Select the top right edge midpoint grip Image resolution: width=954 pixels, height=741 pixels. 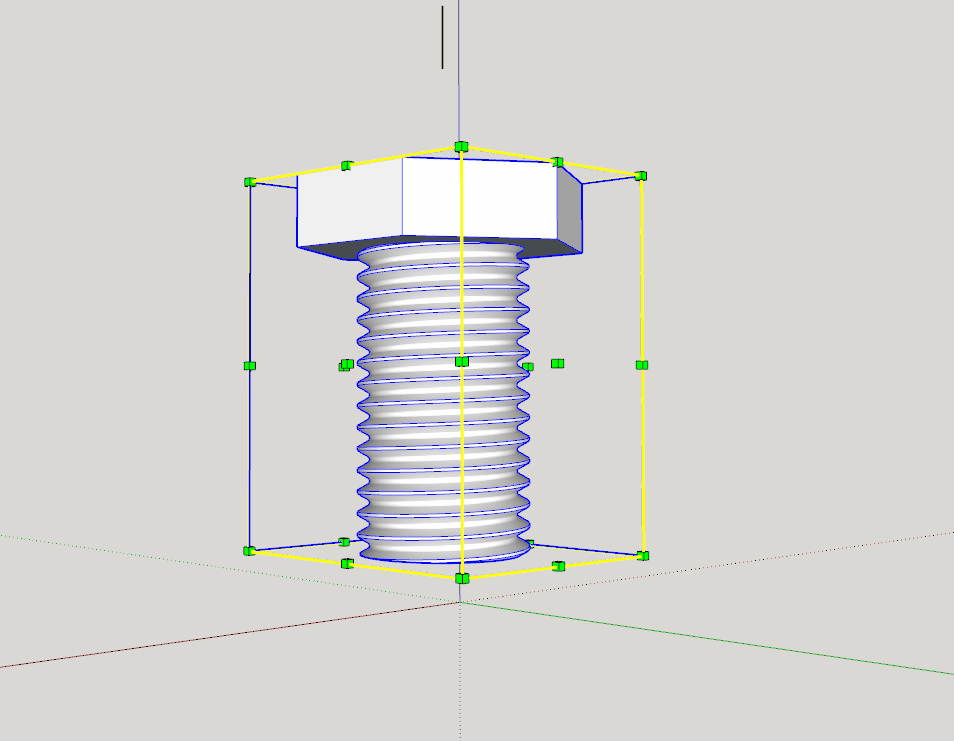coord(557,162)
